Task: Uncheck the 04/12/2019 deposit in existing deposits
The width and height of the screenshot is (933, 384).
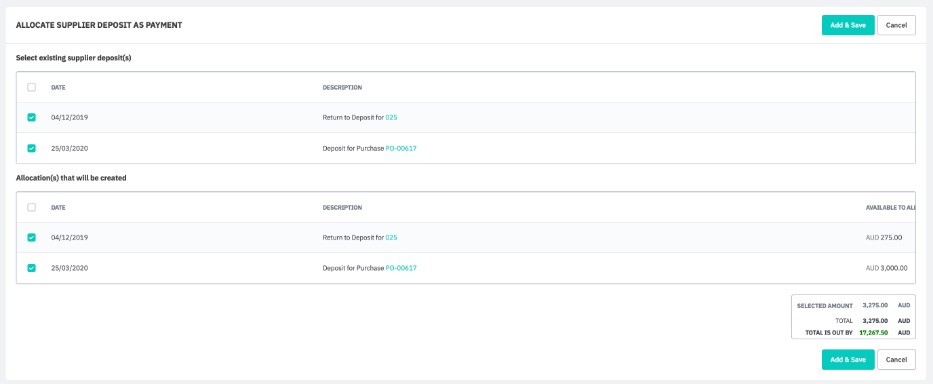Action: tap(32, 117)
